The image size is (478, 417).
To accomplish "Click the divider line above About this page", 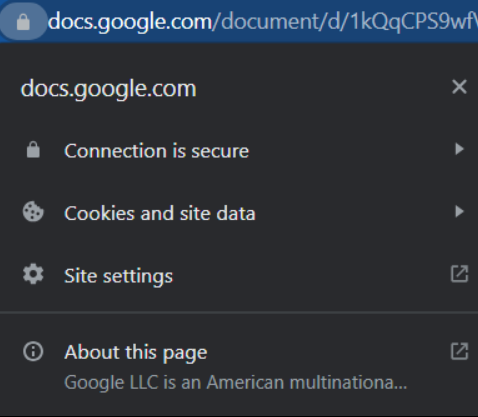I will [239, 313].
